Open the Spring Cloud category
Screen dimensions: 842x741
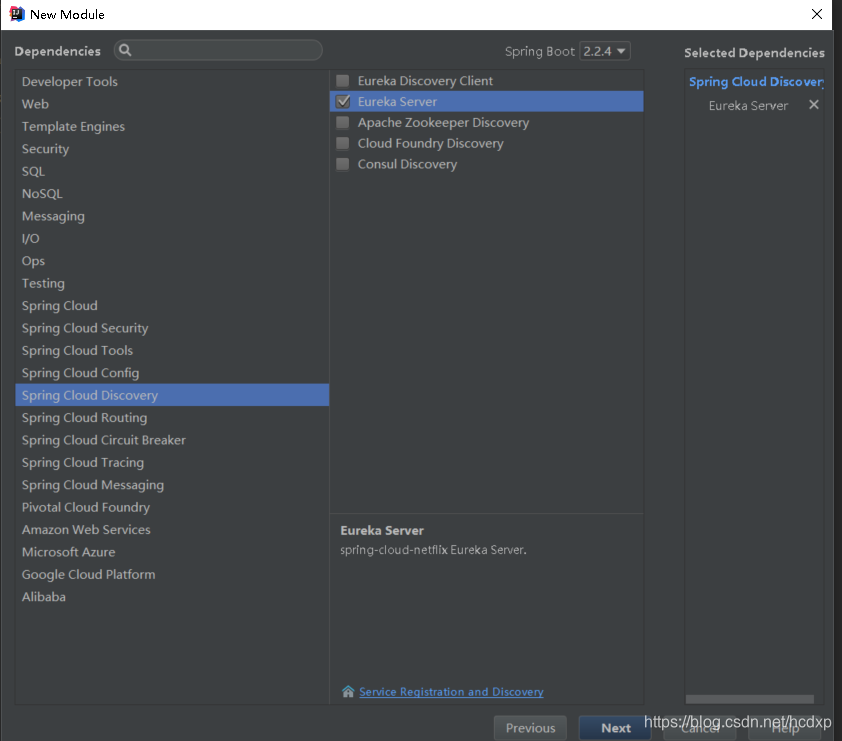(x=172, y=306)
